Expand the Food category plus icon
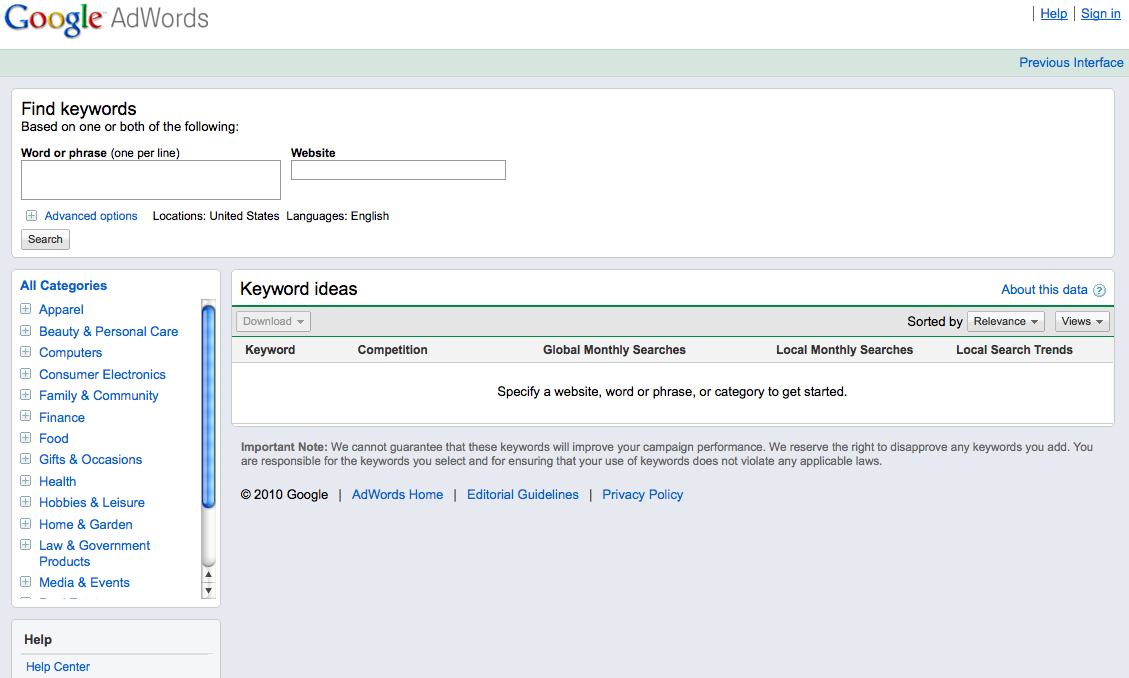This screenshot has height=678, width=1129. coord(26,438)
